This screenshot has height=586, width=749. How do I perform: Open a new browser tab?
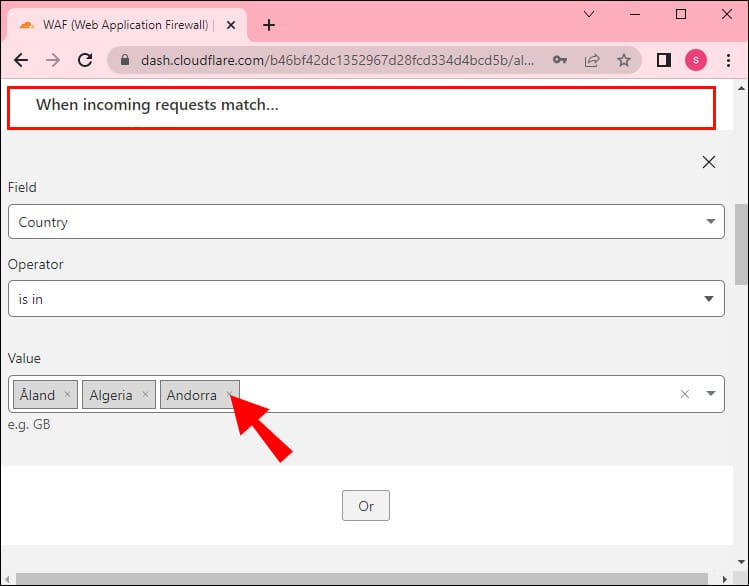(x=268, y=25)
